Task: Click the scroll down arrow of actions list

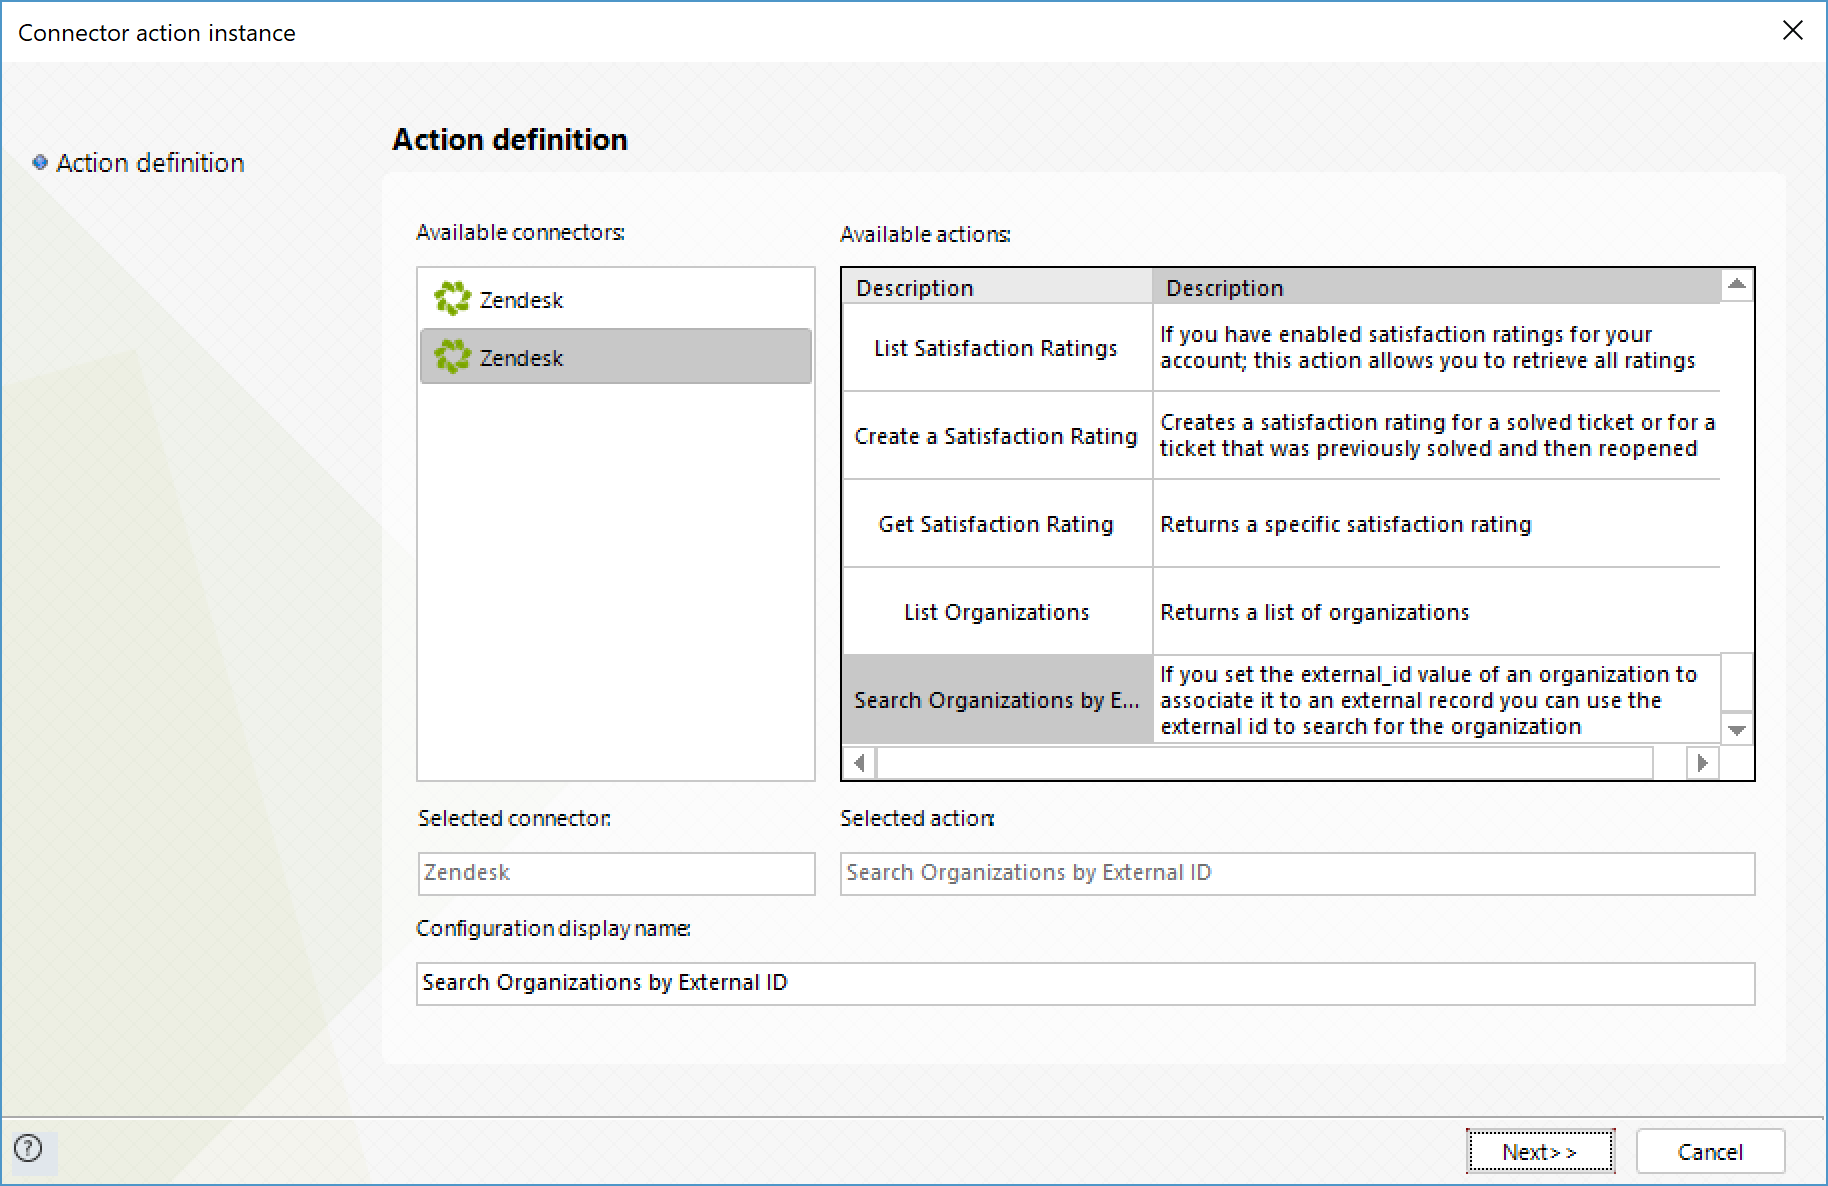Action: [x=1737, y=730]
